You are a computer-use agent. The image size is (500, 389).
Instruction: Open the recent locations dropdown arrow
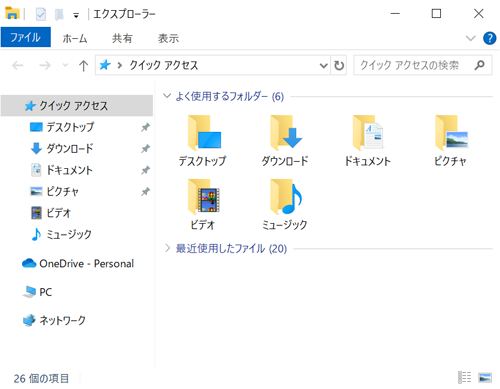coord(65,65)
